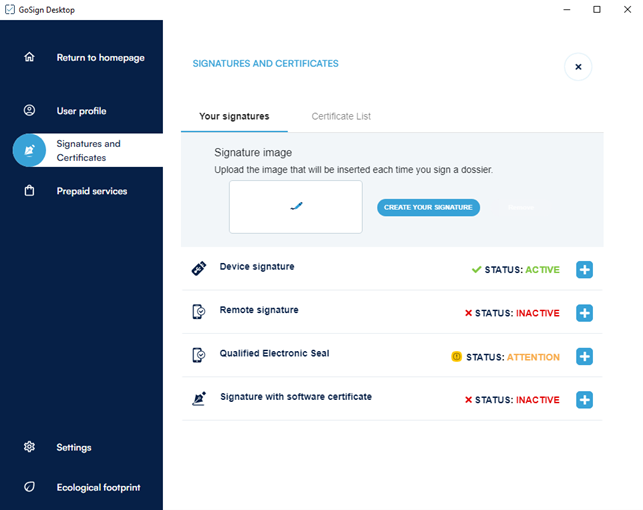
Task: Click the User profile icon in sidebar
Action: click(30, 110)
